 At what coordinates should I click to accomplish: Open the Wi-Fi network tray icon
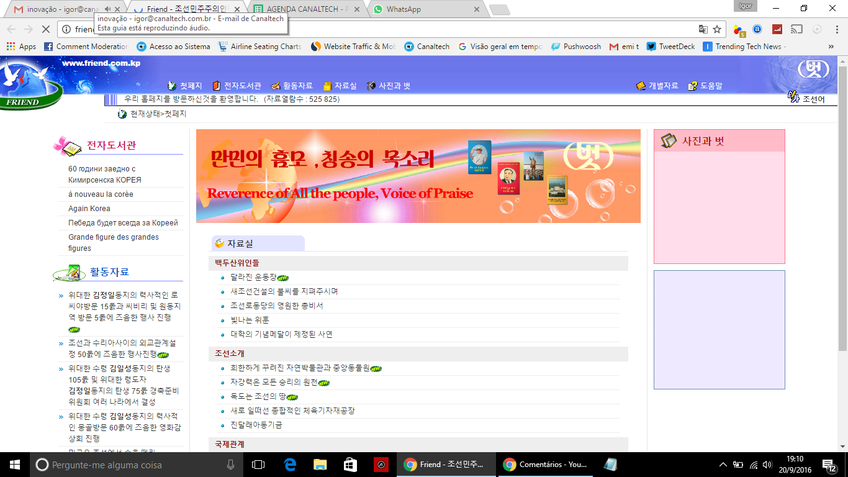(753, 465)
